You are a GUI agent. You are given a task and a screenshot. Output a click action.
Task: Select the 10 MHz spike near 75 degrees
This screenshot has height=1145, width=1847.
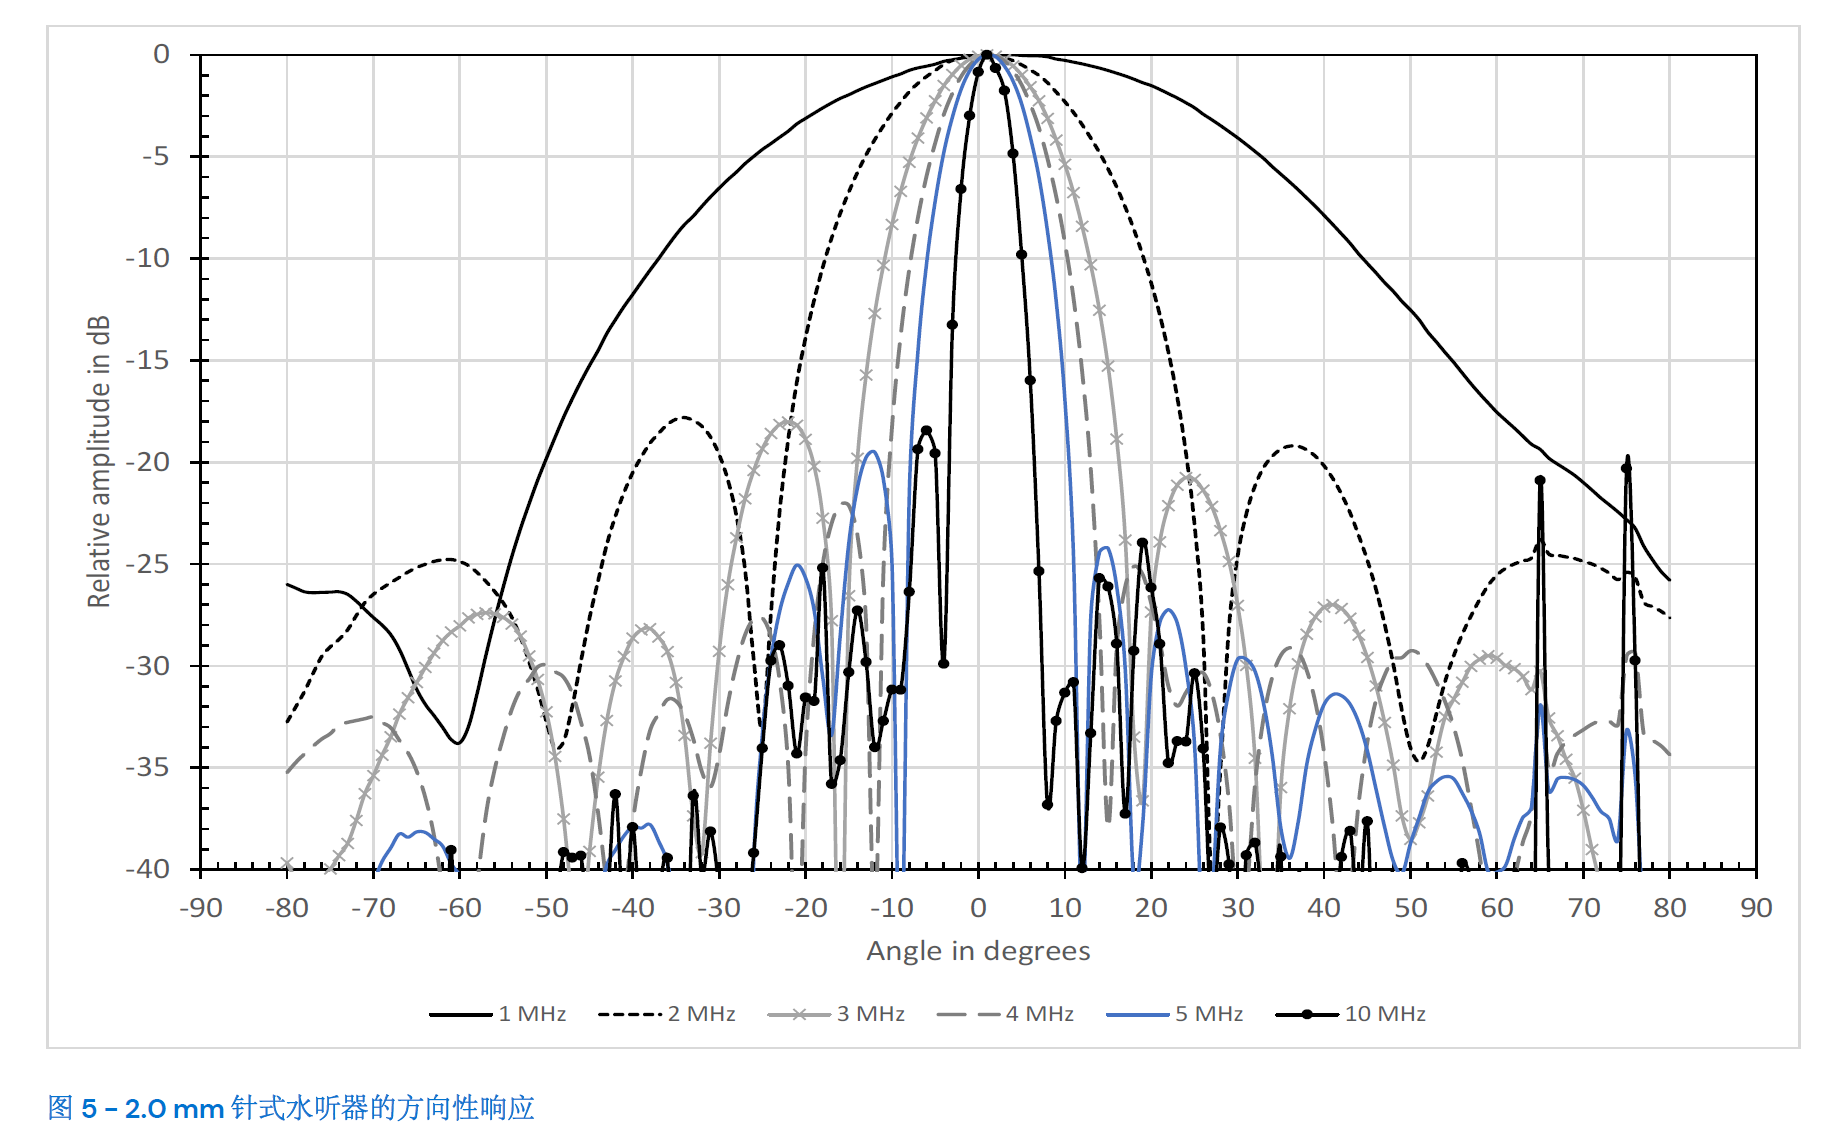pos(1627,460)
